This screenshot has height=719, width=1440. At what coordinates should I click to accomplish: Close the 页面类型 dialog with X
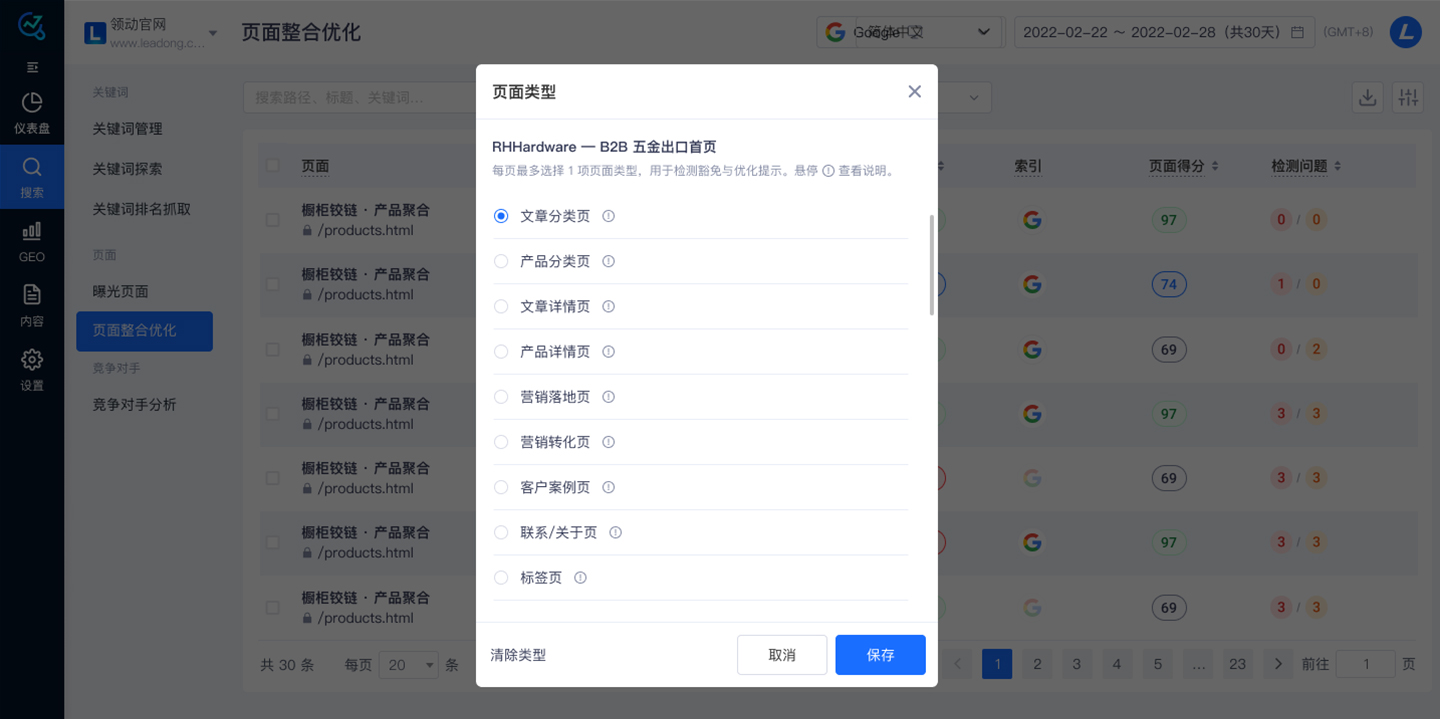pos(914,91)
